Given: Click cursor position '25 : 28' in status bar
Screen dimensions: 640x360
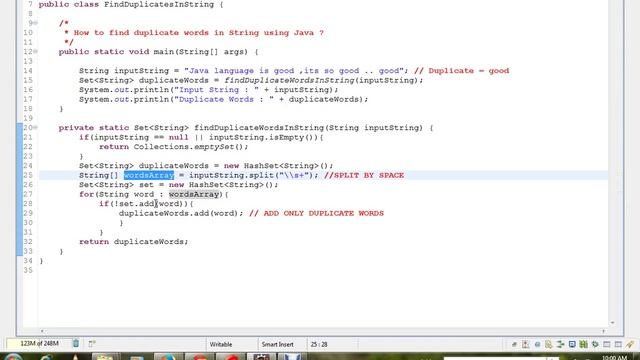Looking at the screenshot, I should click(319, 344).
